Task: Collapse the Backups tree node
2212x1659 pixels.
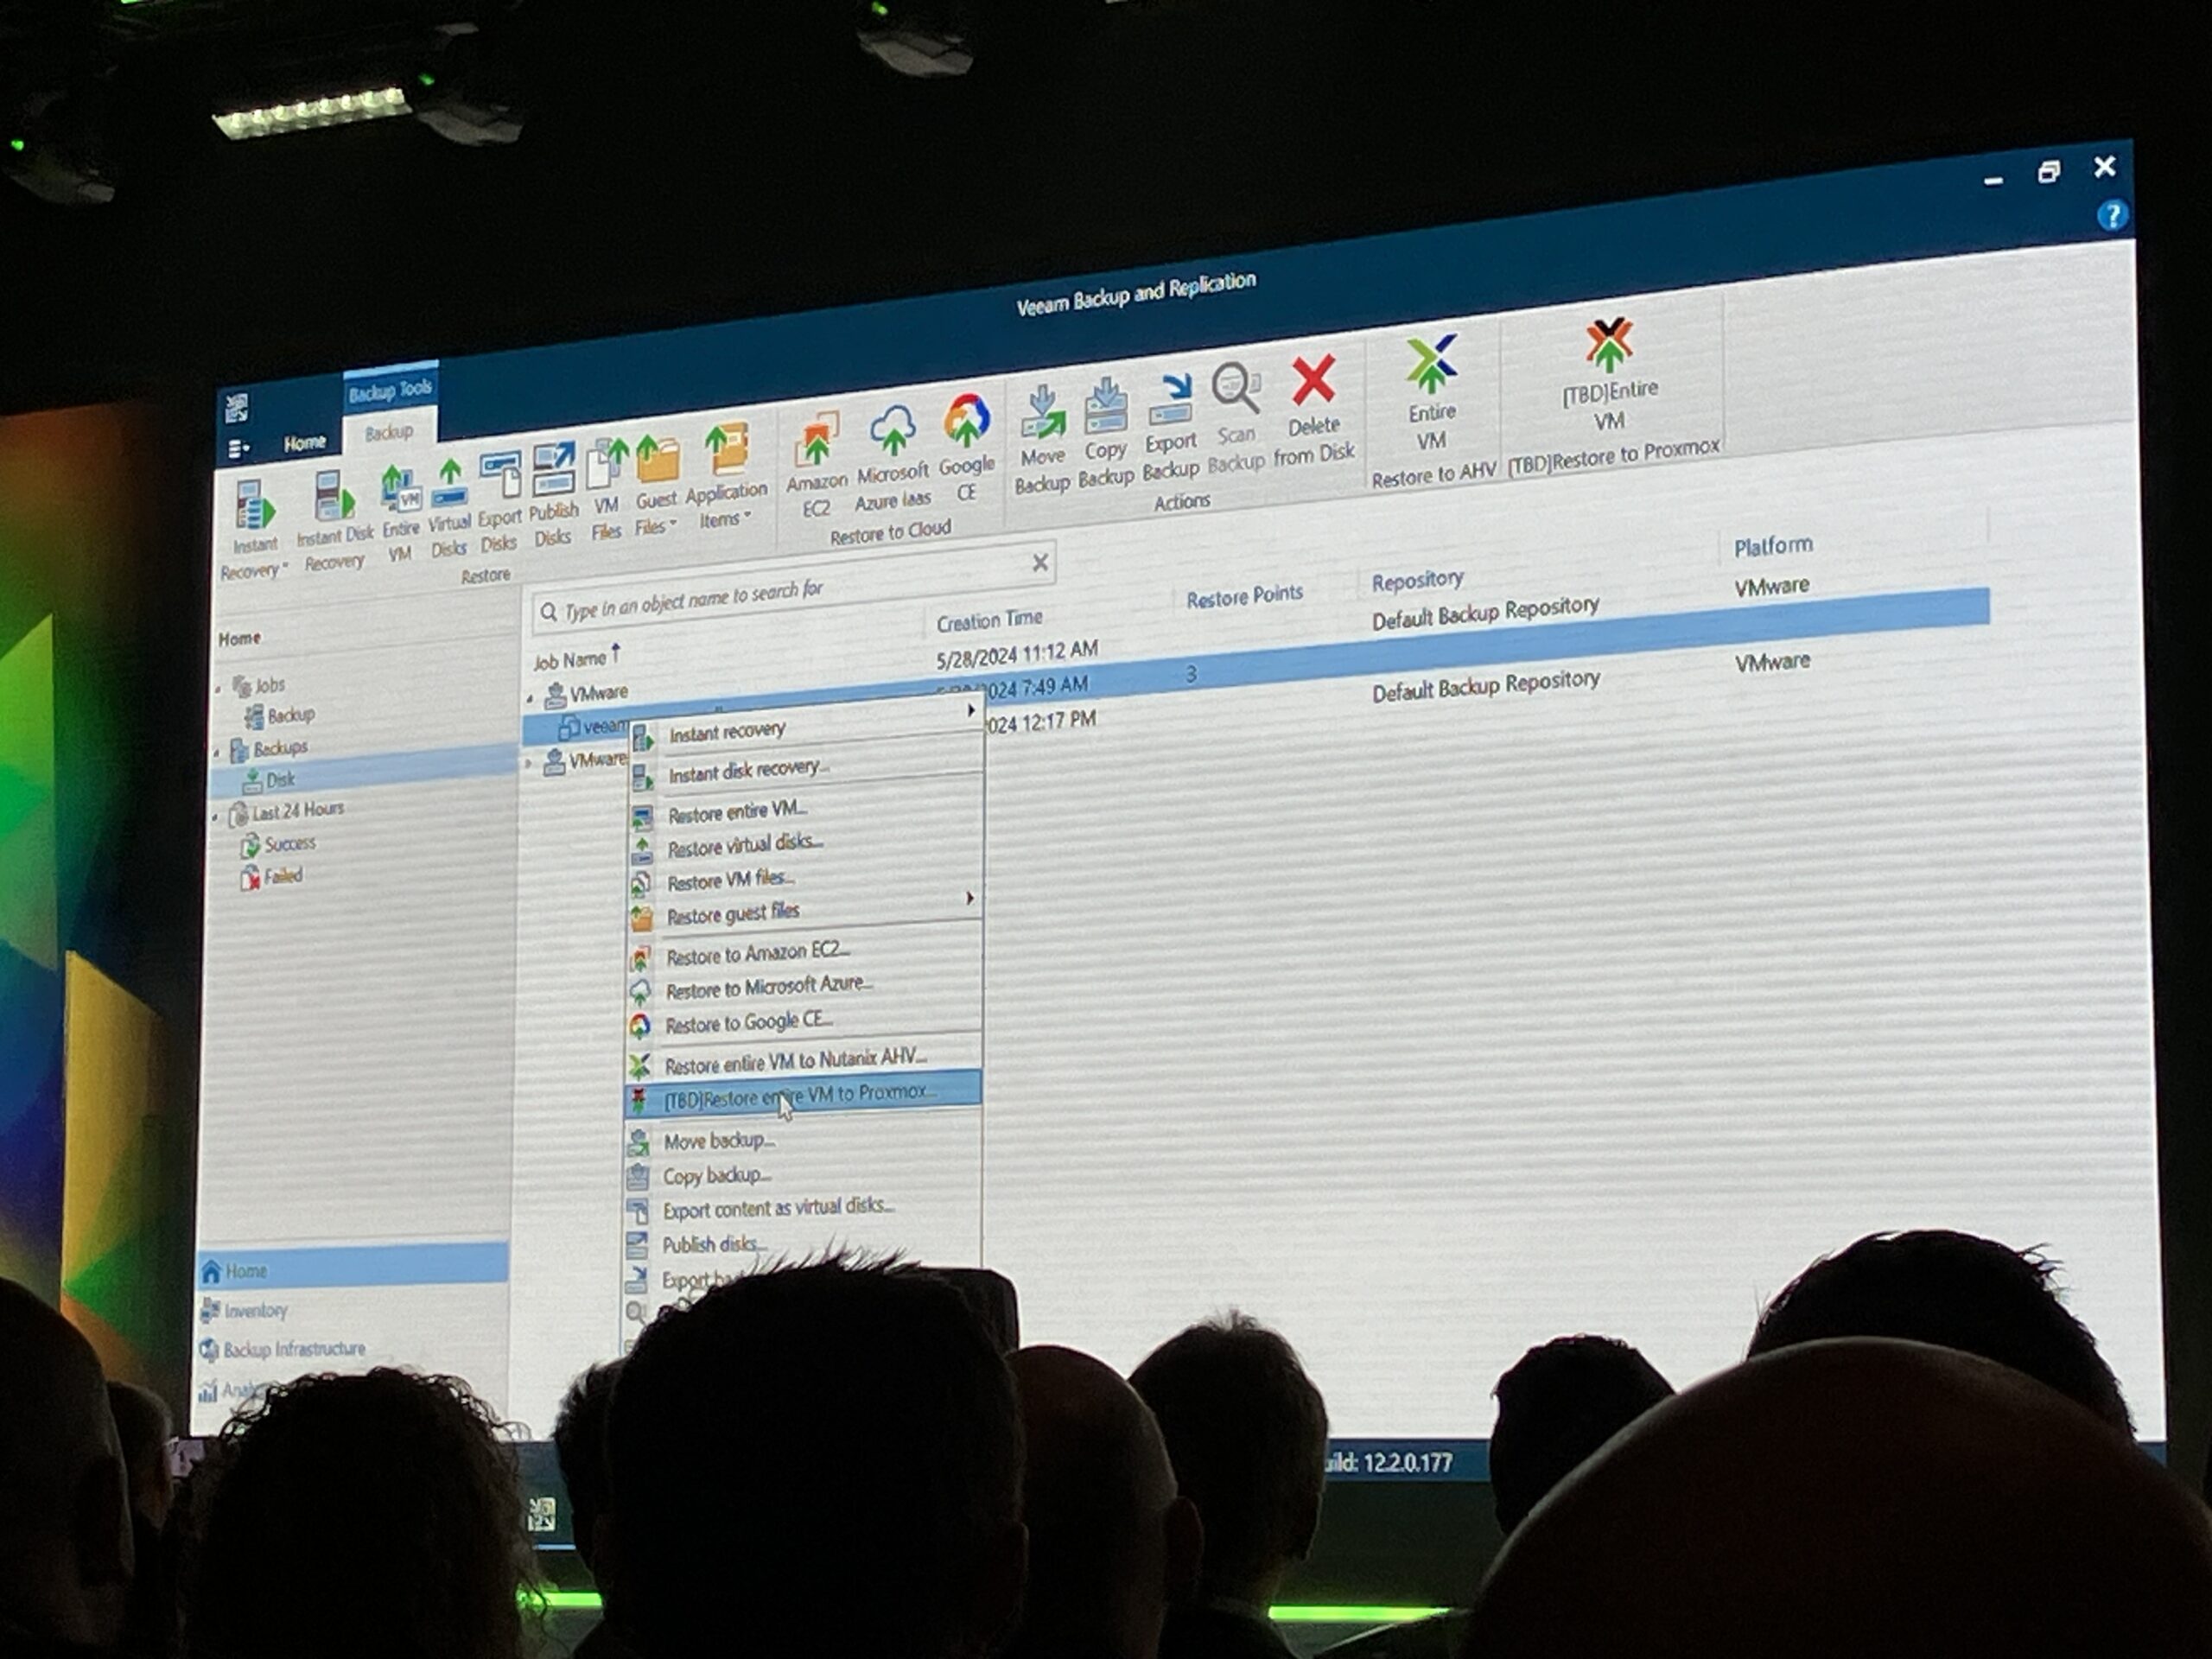Action: [x=216, y=752]
